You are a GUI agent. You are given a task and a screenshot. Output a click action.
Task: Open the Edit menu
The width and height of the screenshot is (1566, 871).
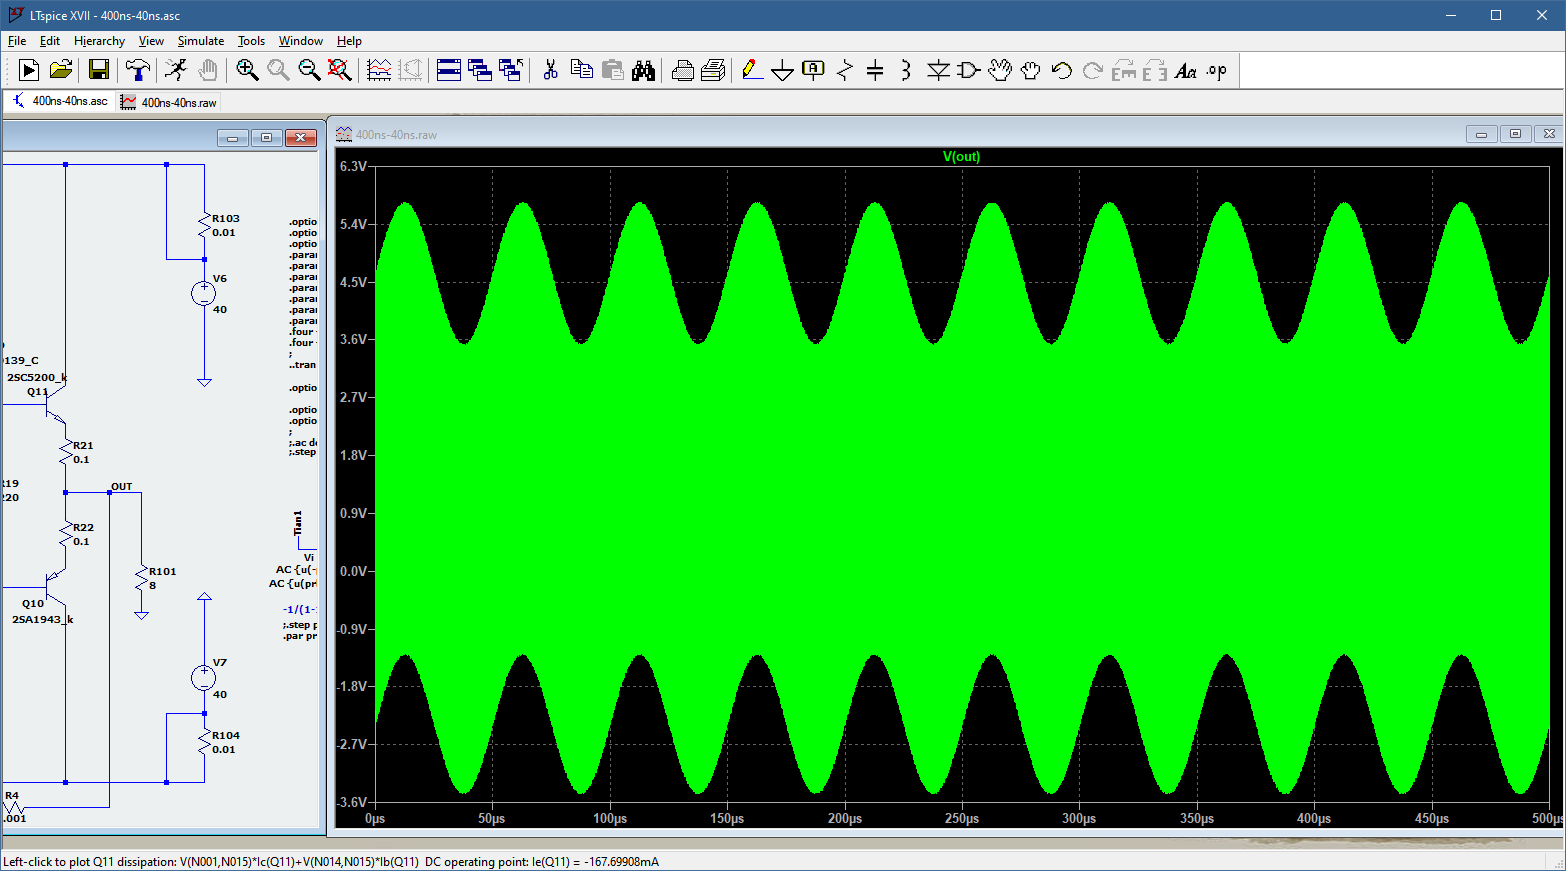pos(50,41)
